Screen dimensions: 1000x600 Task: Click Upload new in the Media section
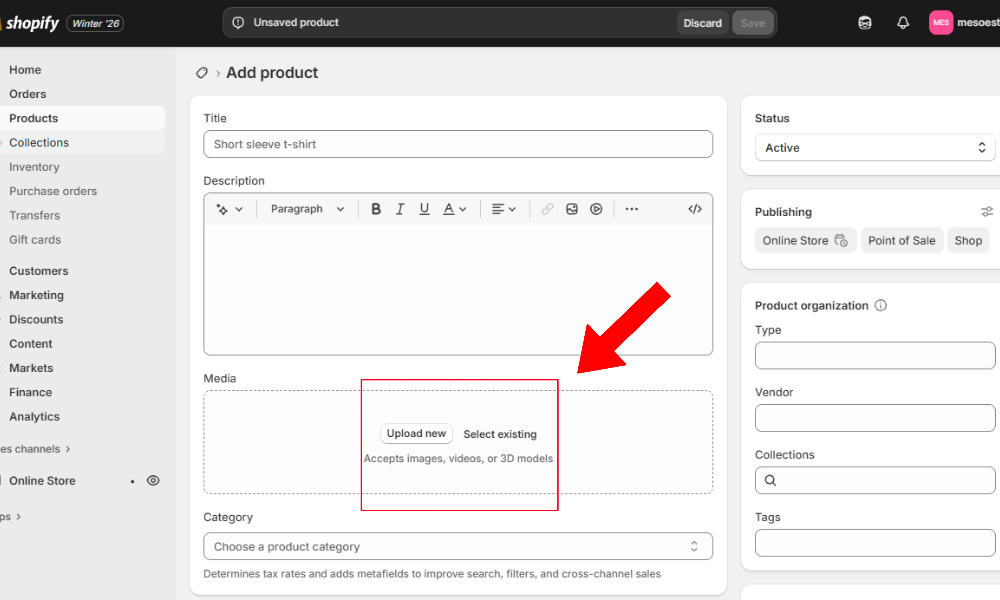416,433
